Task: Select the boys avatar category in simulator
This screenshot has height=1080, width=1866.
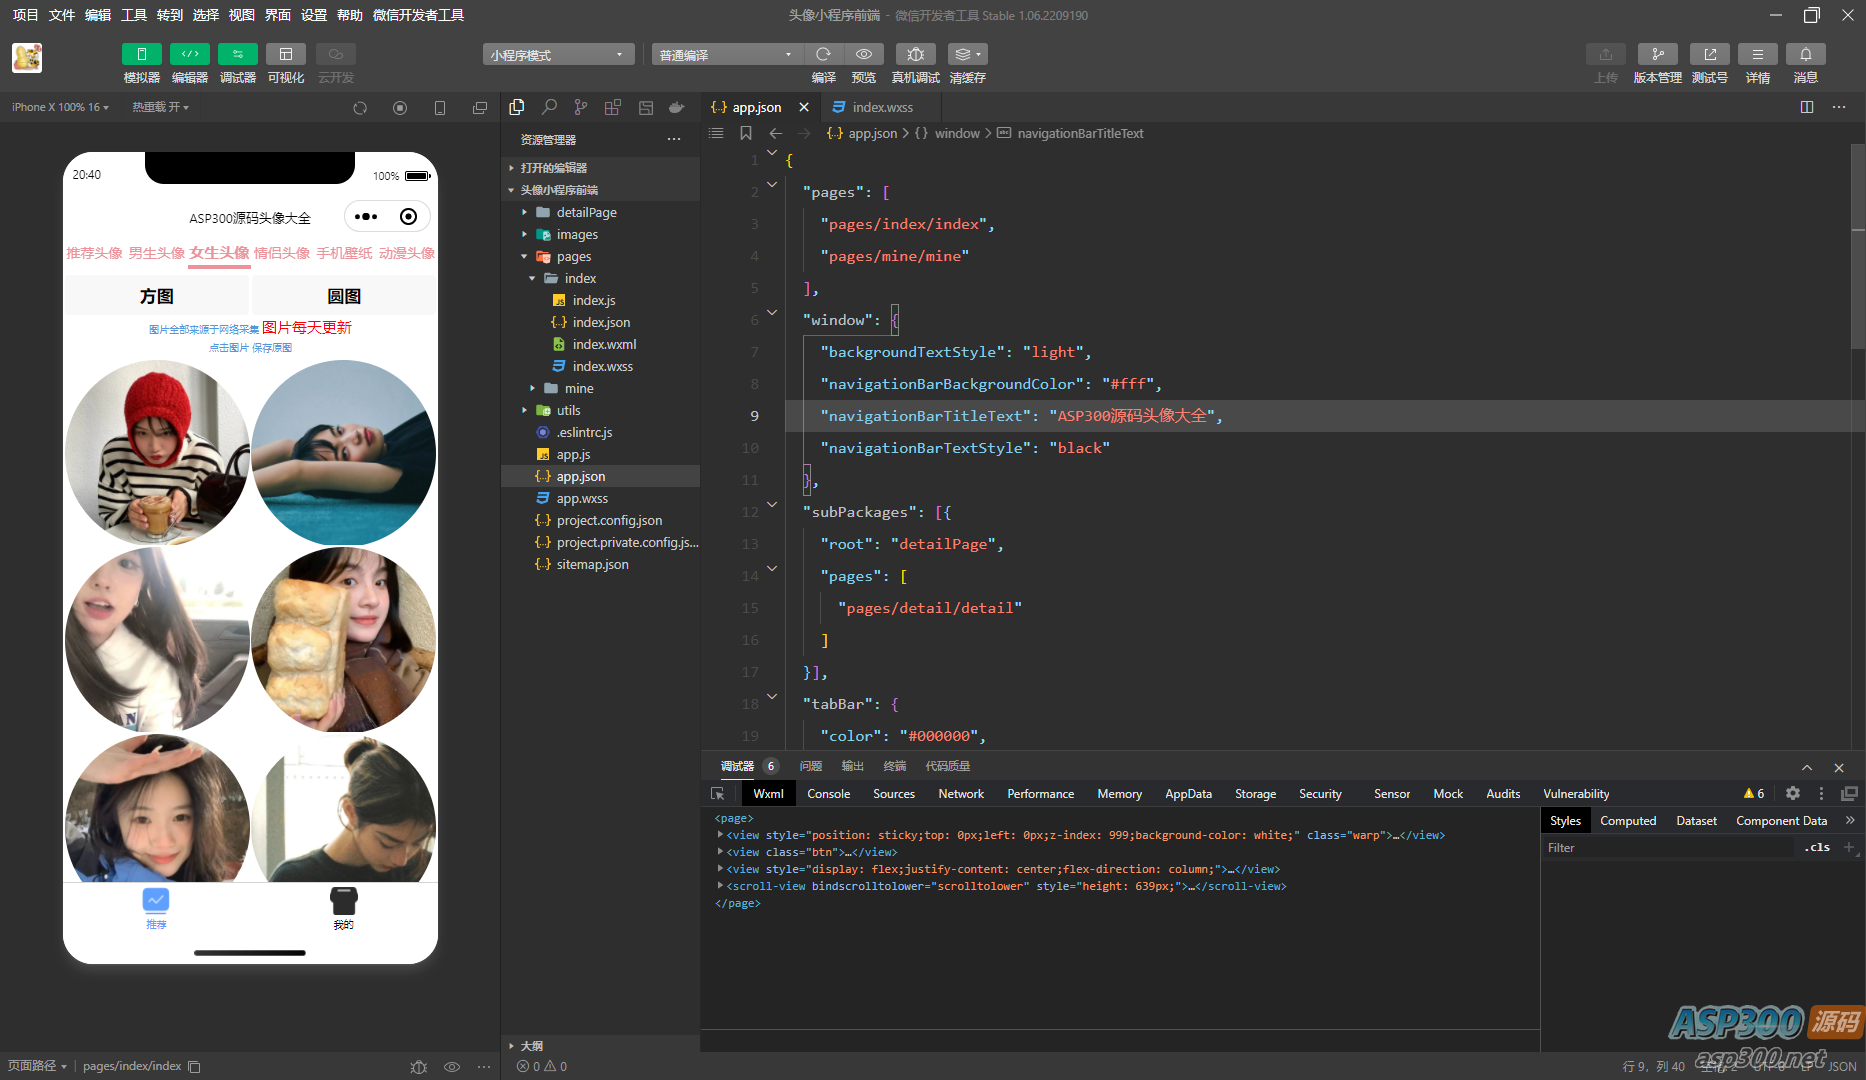Action: pyautogui.click(x=157, y=253)
